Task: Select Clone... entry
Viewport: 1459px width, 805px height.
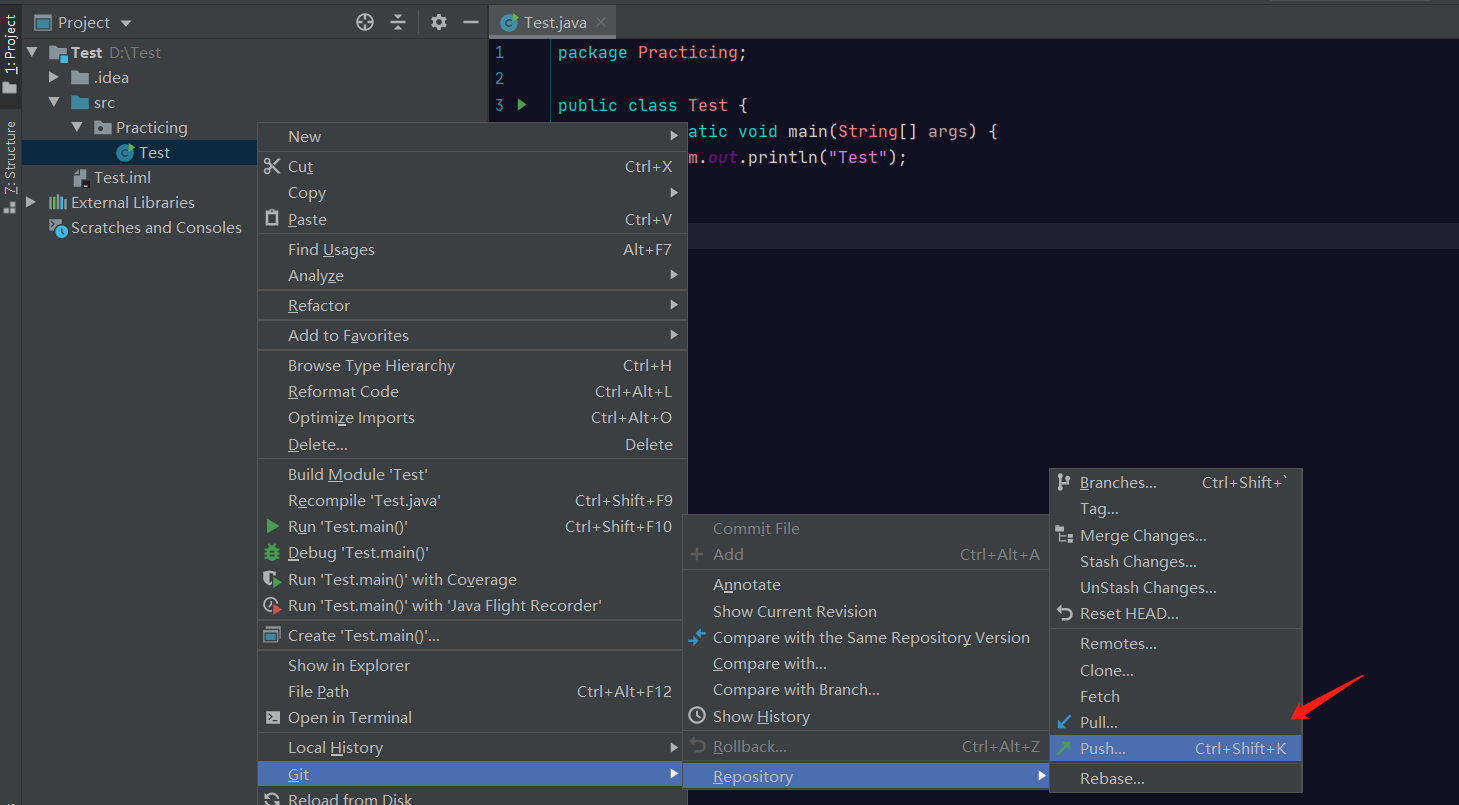Action: (1176, 670)
